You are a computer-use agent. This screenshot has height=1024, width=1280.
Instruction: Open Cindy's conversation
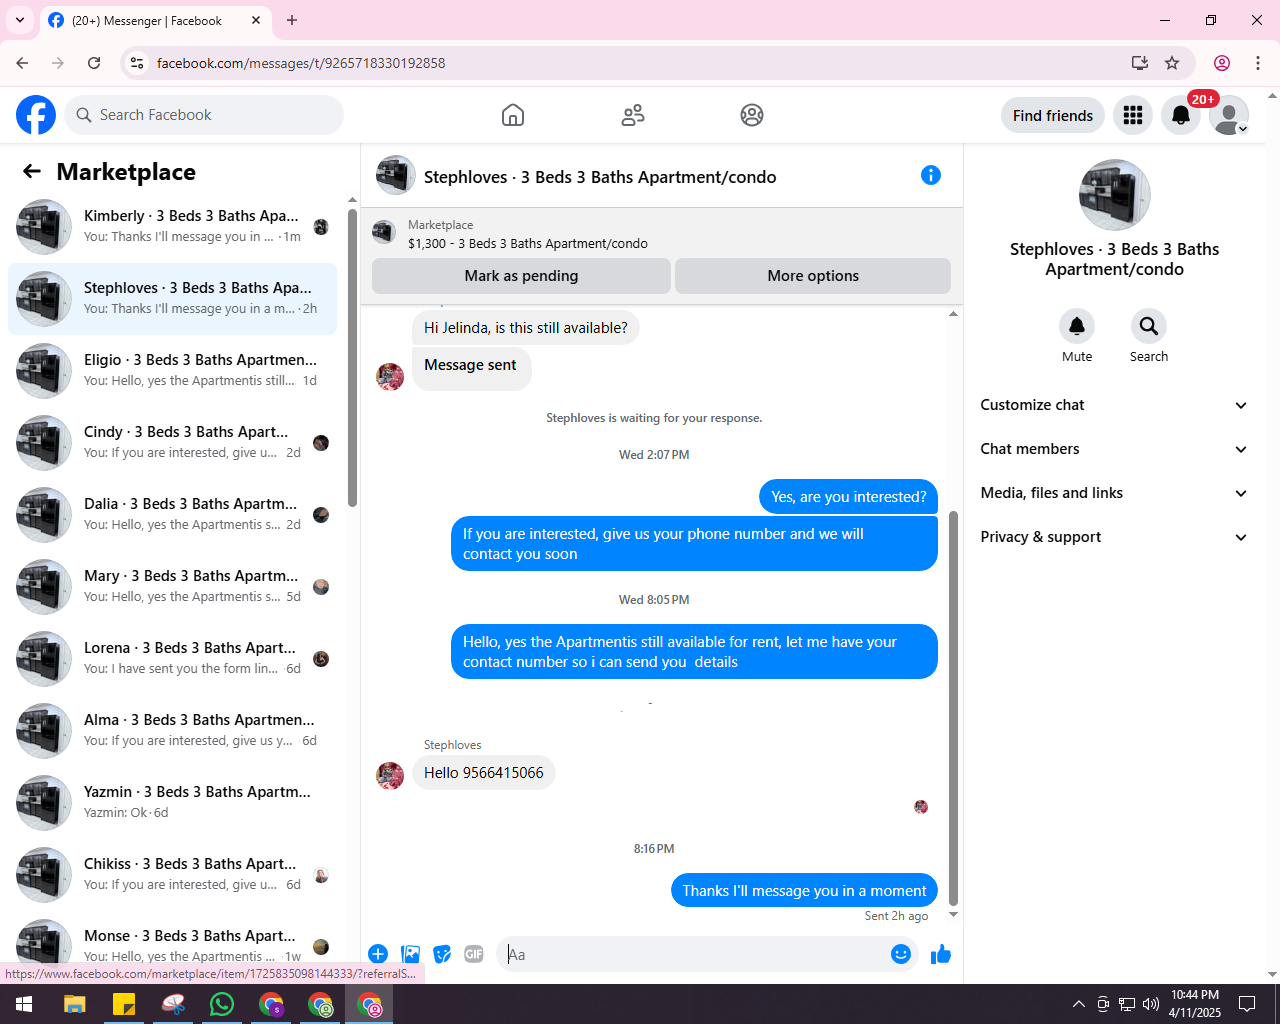(x=172, y=443)
